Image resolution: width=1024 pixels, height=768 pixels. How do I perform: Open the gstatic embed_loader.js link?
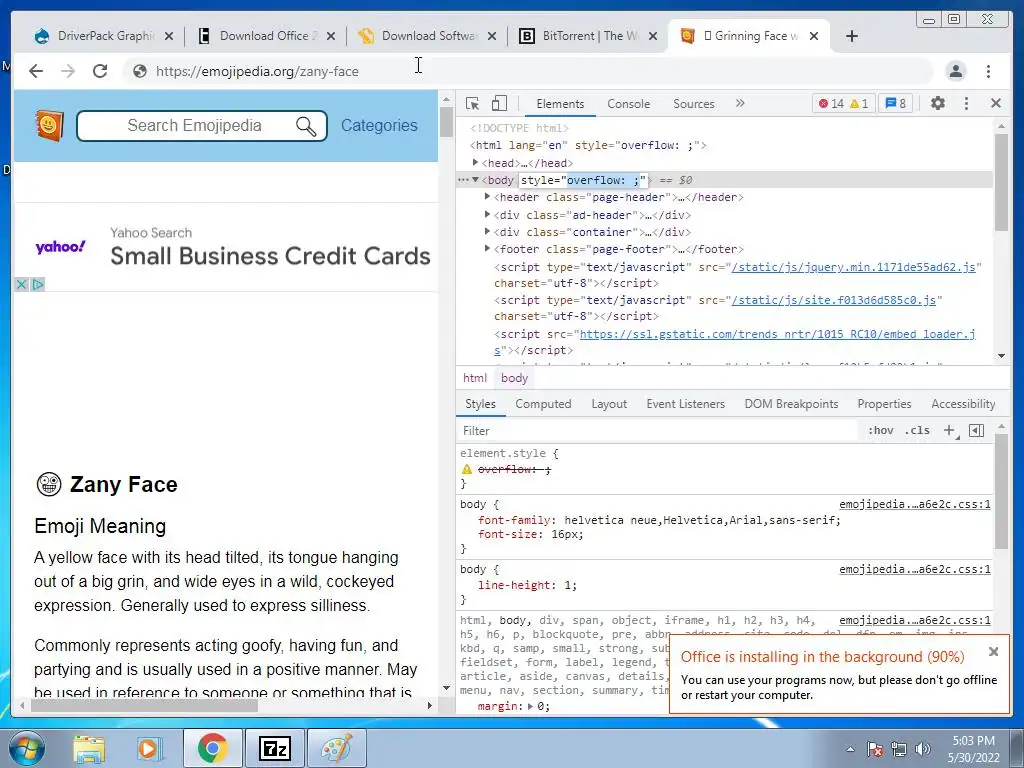[777, 334]
